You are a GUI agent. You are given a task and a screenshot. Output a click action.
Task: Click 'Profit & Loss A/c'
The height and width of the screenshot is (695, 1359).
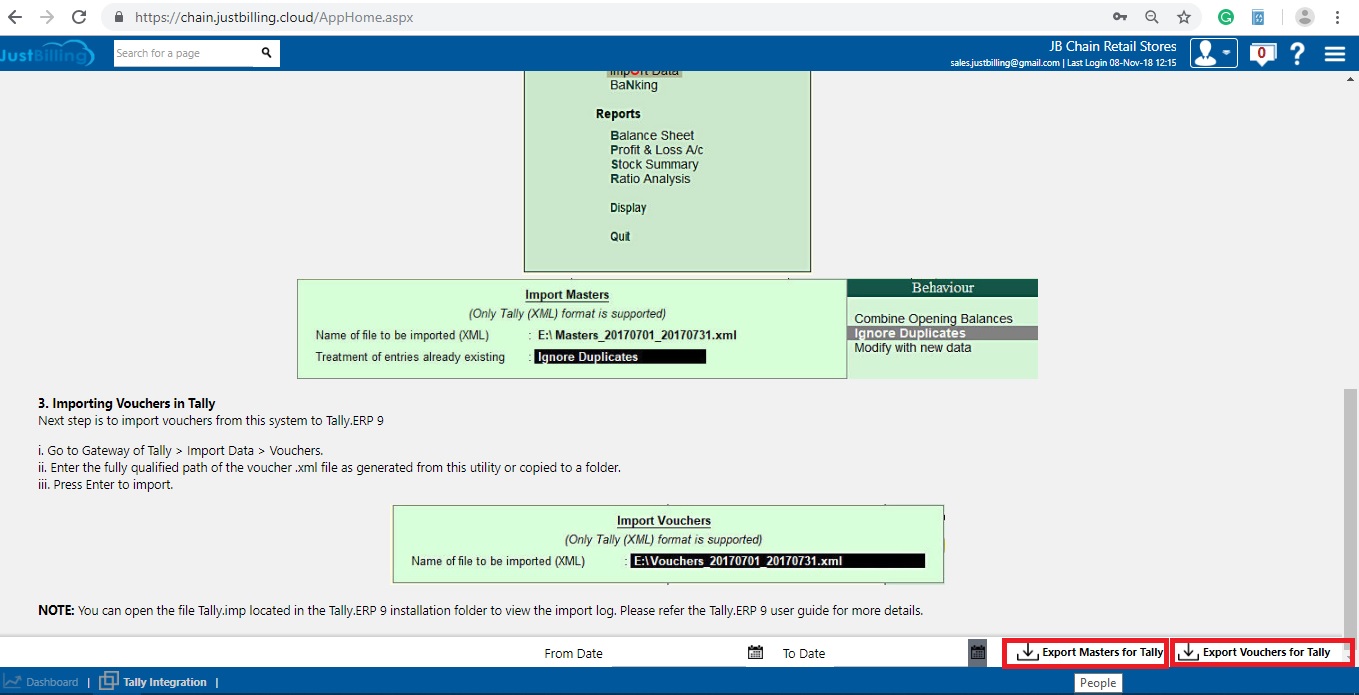click(x=657, y=150)
